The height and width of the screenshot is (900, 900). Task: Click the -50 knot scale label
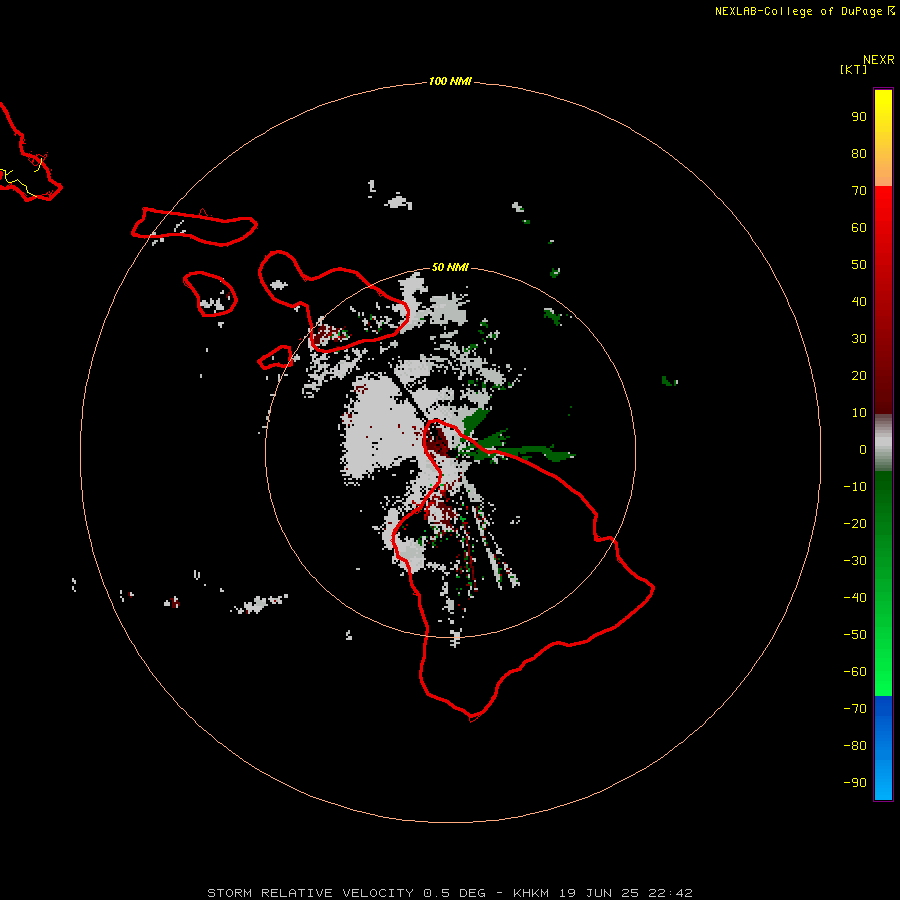tap(855, 635)
